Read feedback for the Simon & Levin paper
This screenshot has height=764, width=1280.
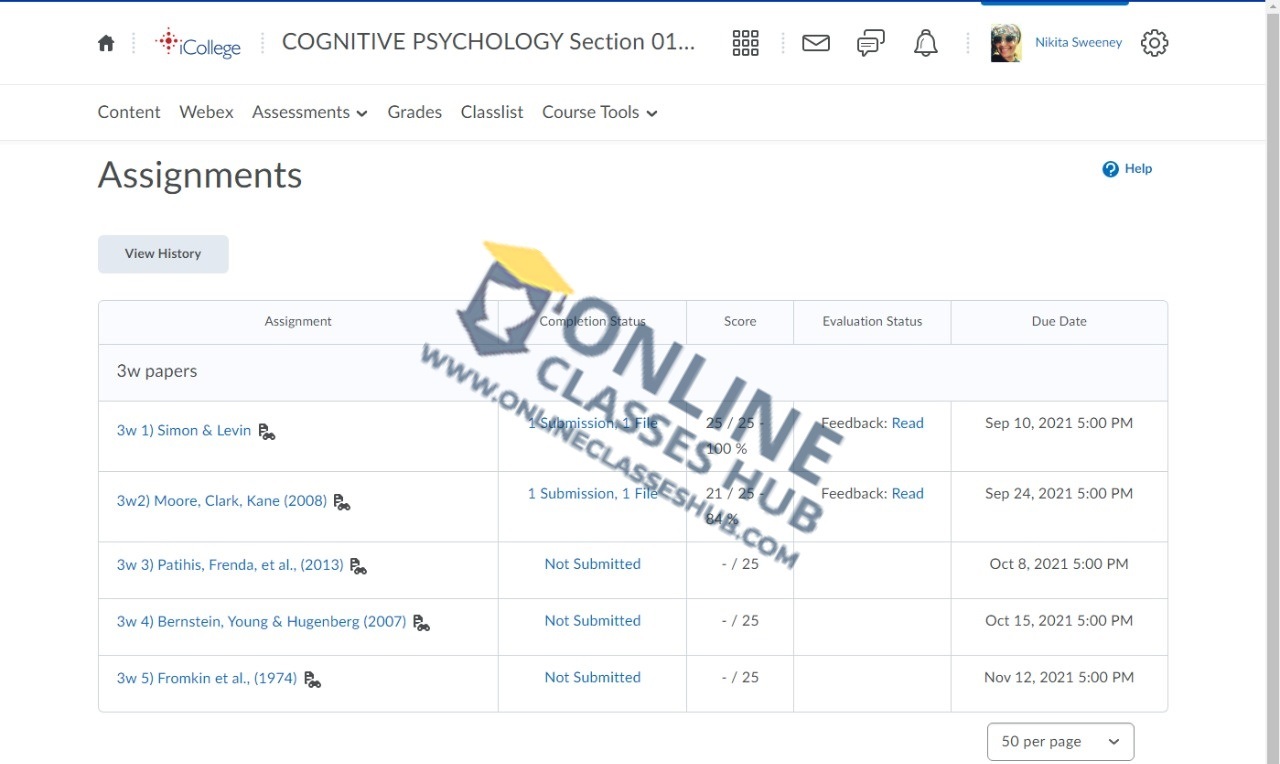pyautogui.click(x=907, y=423)
